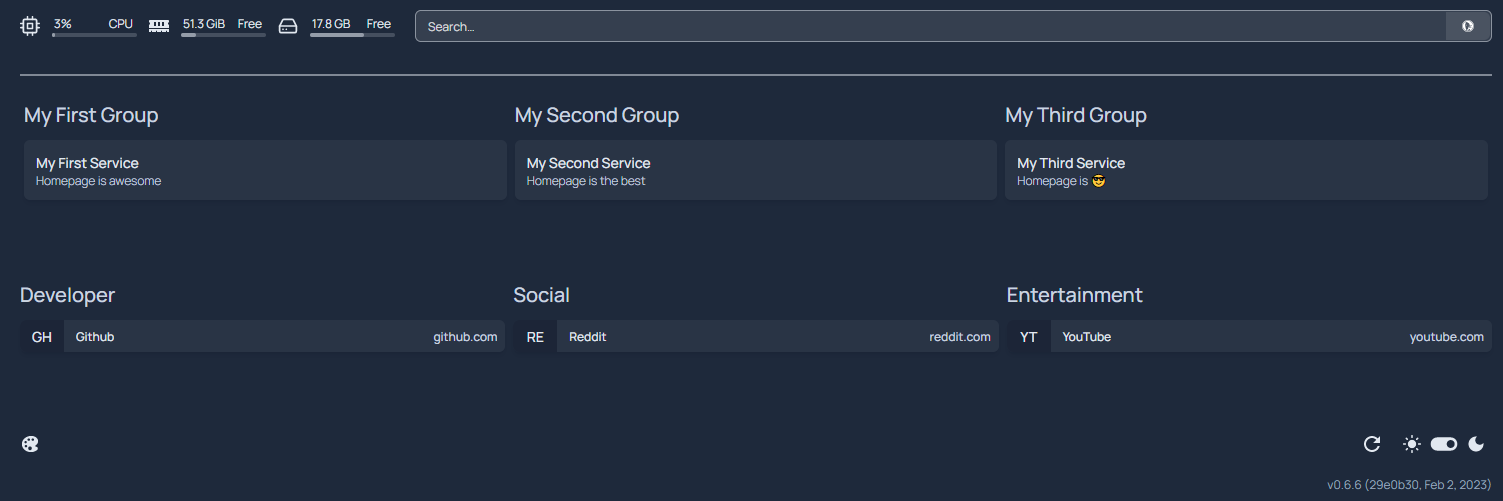Click the search provider button in search bar
This screenshot has width=1503, height=501.
pos(1468,26)
